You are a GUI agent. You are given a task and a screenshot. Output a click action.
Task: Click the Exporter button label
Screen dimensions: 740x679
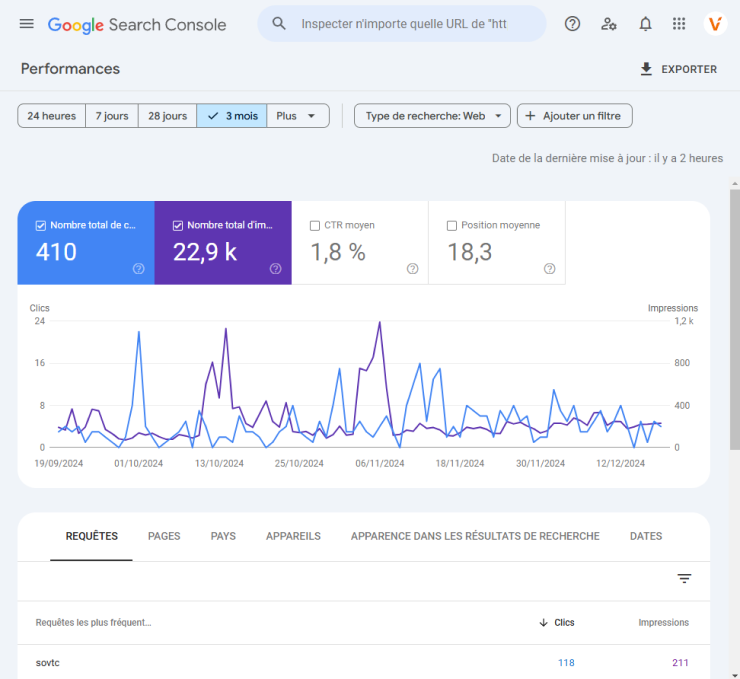tap(689, 69)
